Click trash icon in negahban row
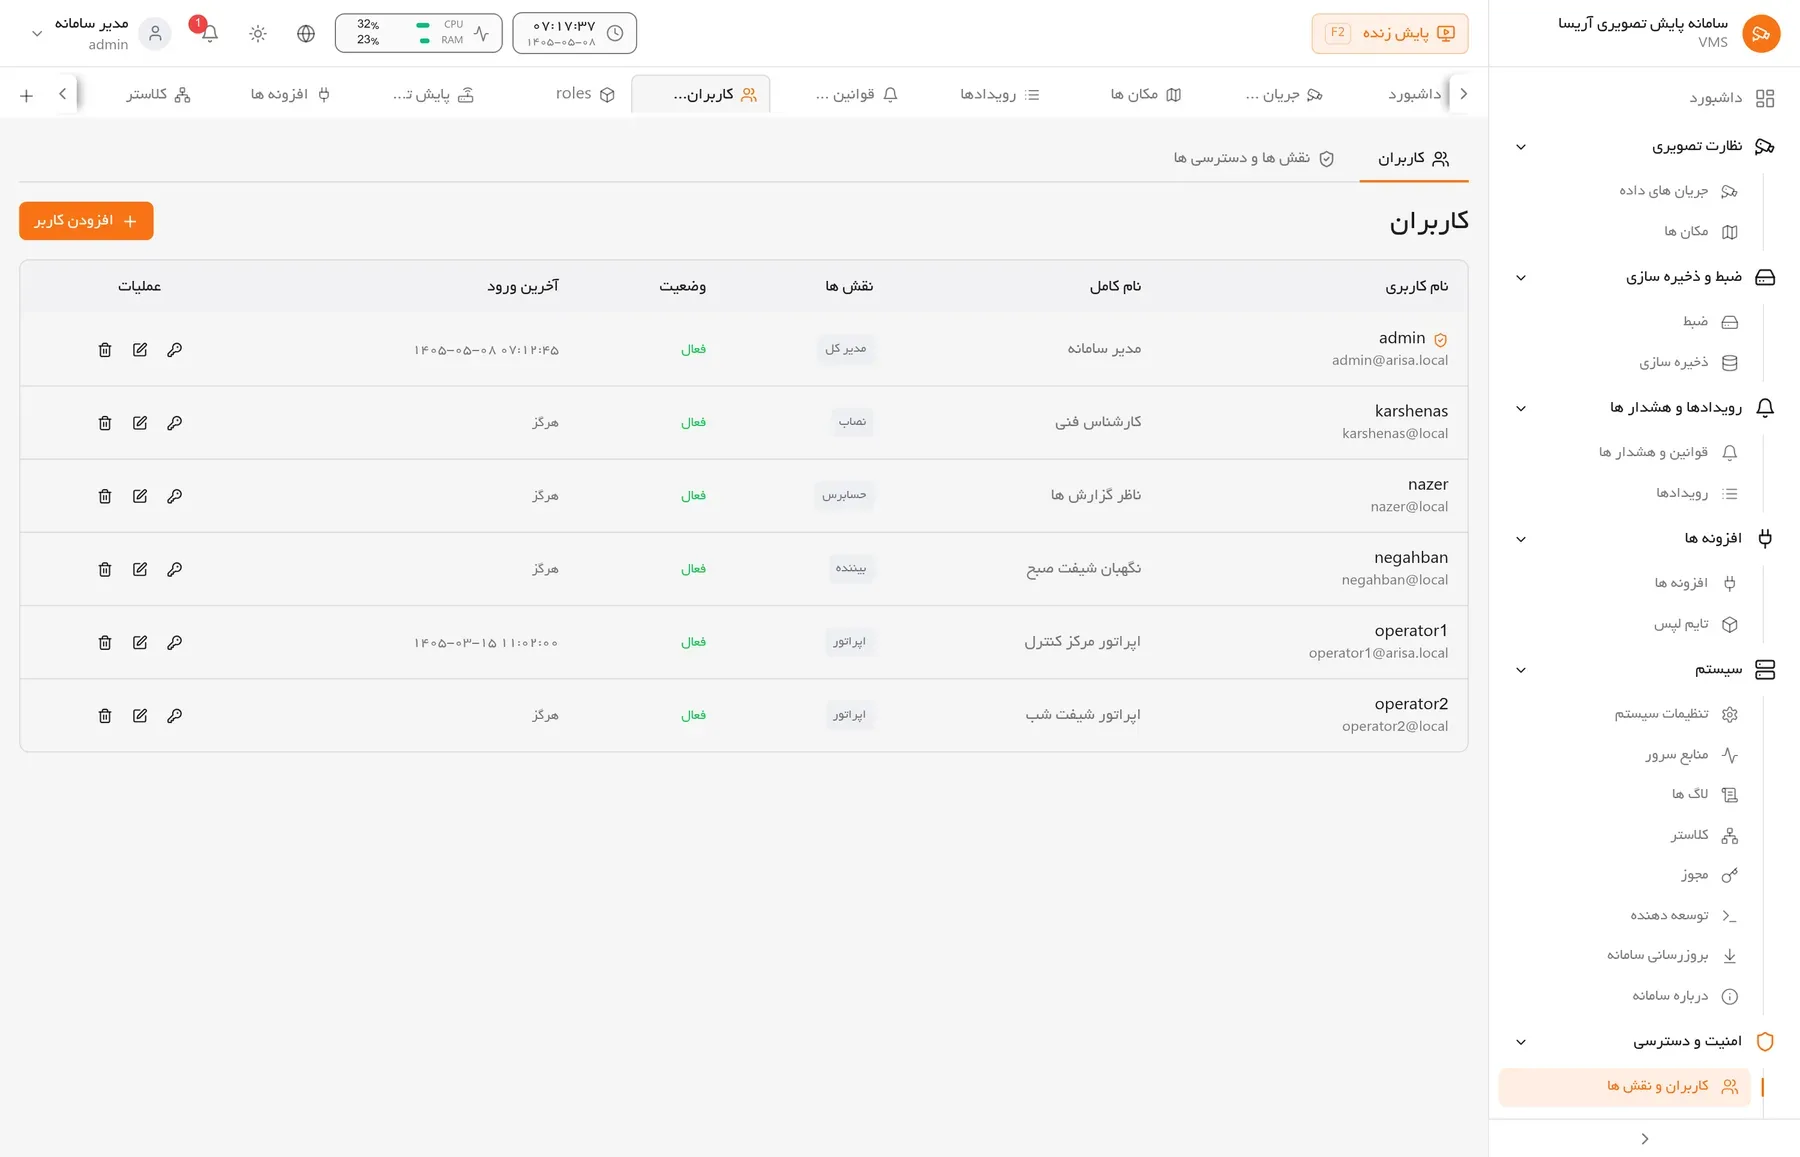This screenshot has height=1157, width=1800. click(105, 569)
